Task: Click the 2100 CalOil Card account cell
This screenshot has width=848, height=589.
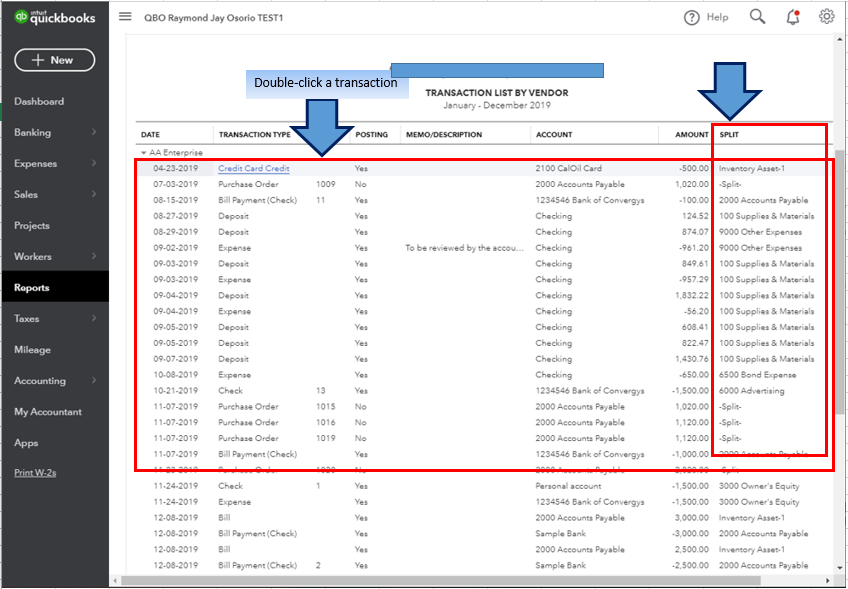Action: [x=568, y=168]
